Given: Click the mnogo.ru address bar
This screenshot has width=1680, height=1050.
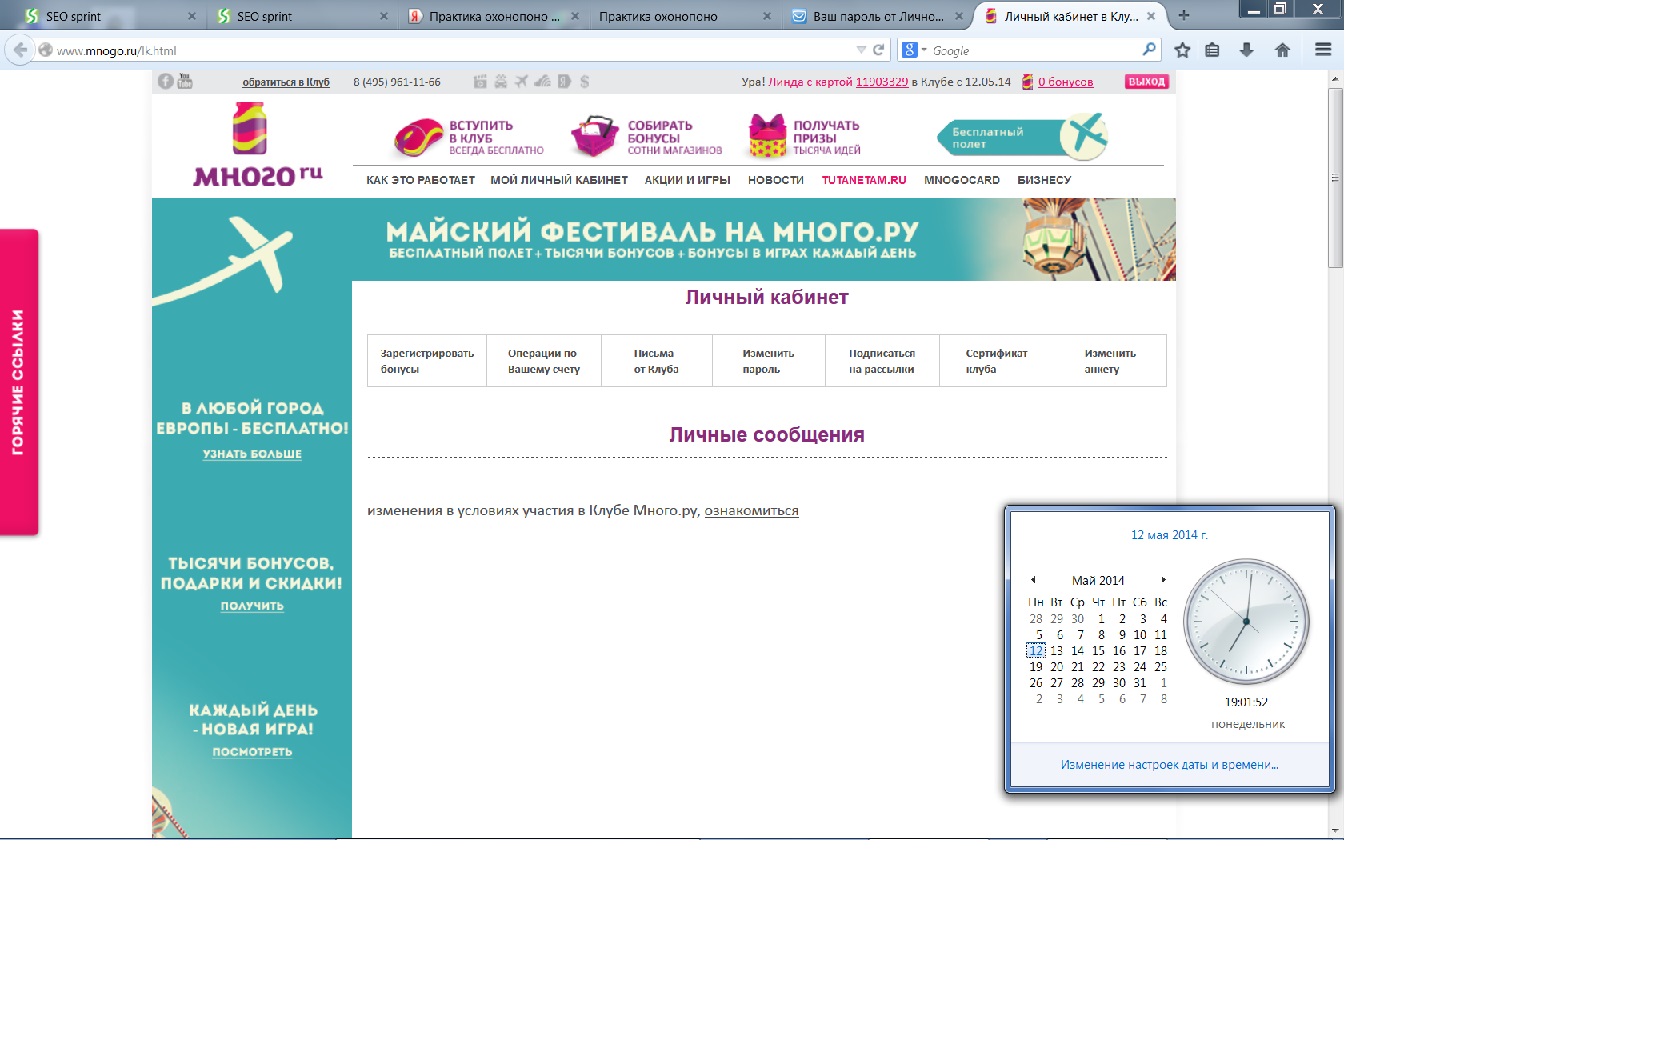Looking at the screenshot, I should pos(450,50).
